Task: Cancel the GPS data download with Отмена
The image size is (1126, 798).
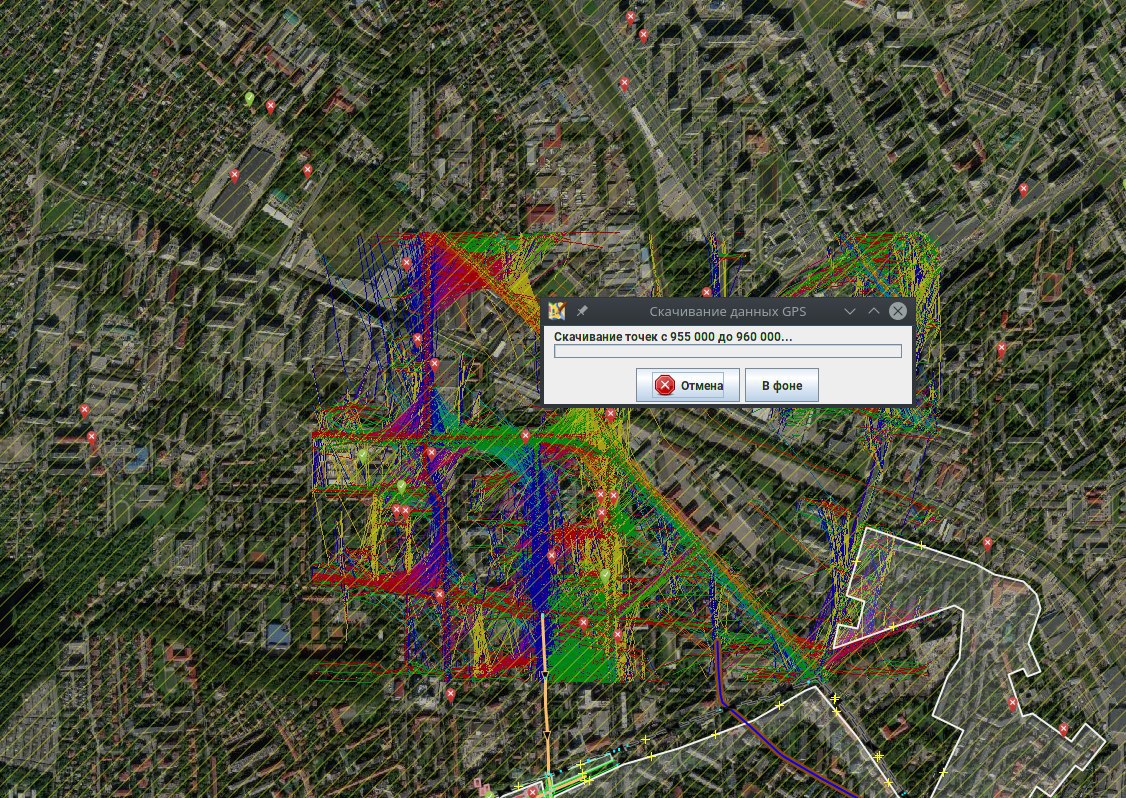Action: click(687, 386)
